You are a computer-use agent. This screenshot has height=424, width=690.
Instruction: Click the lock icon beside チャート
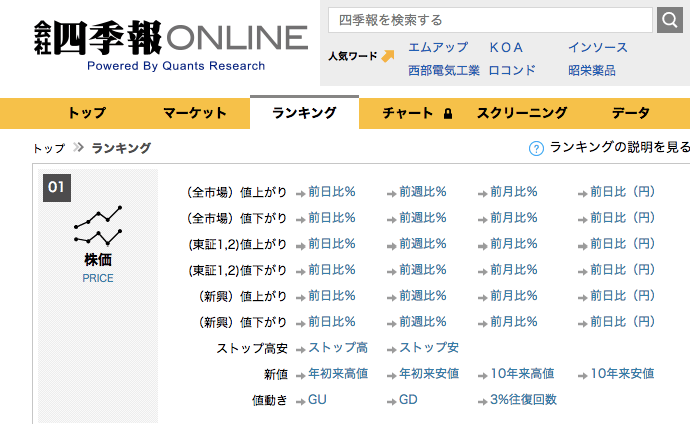447,114
